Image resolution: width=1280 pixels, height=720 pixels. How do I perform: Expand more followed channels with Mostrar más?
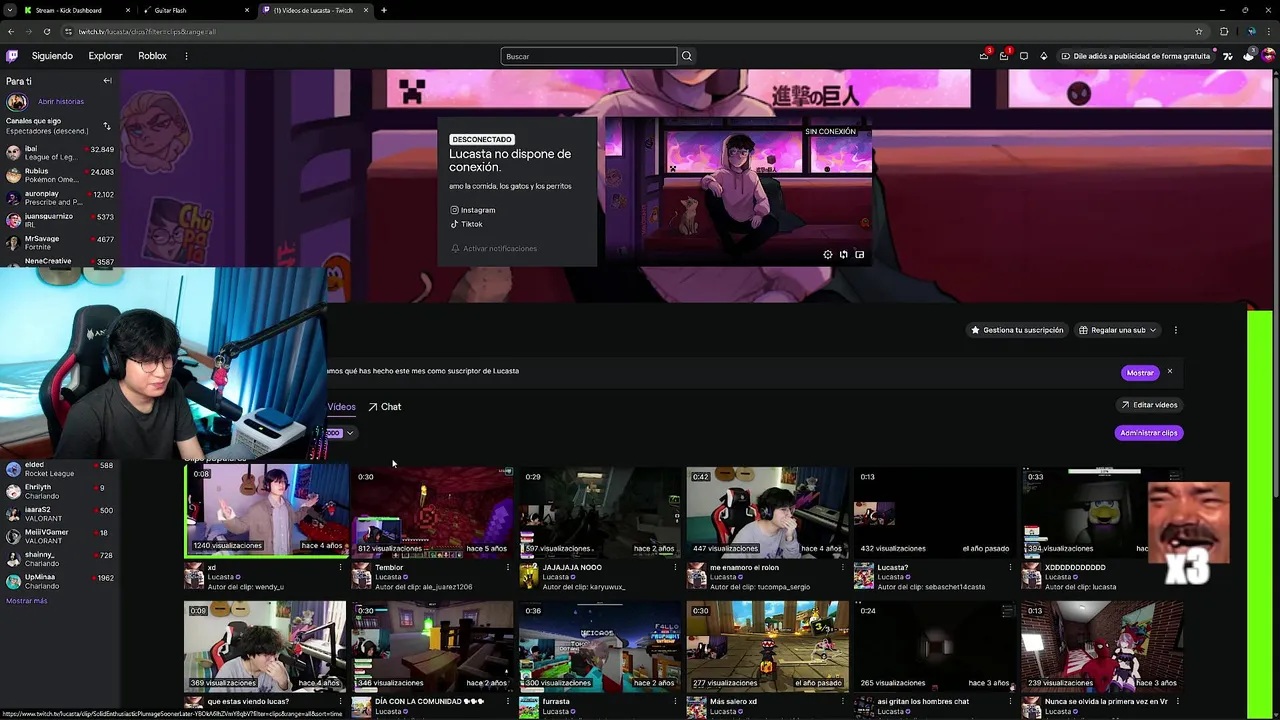(27, 601)
